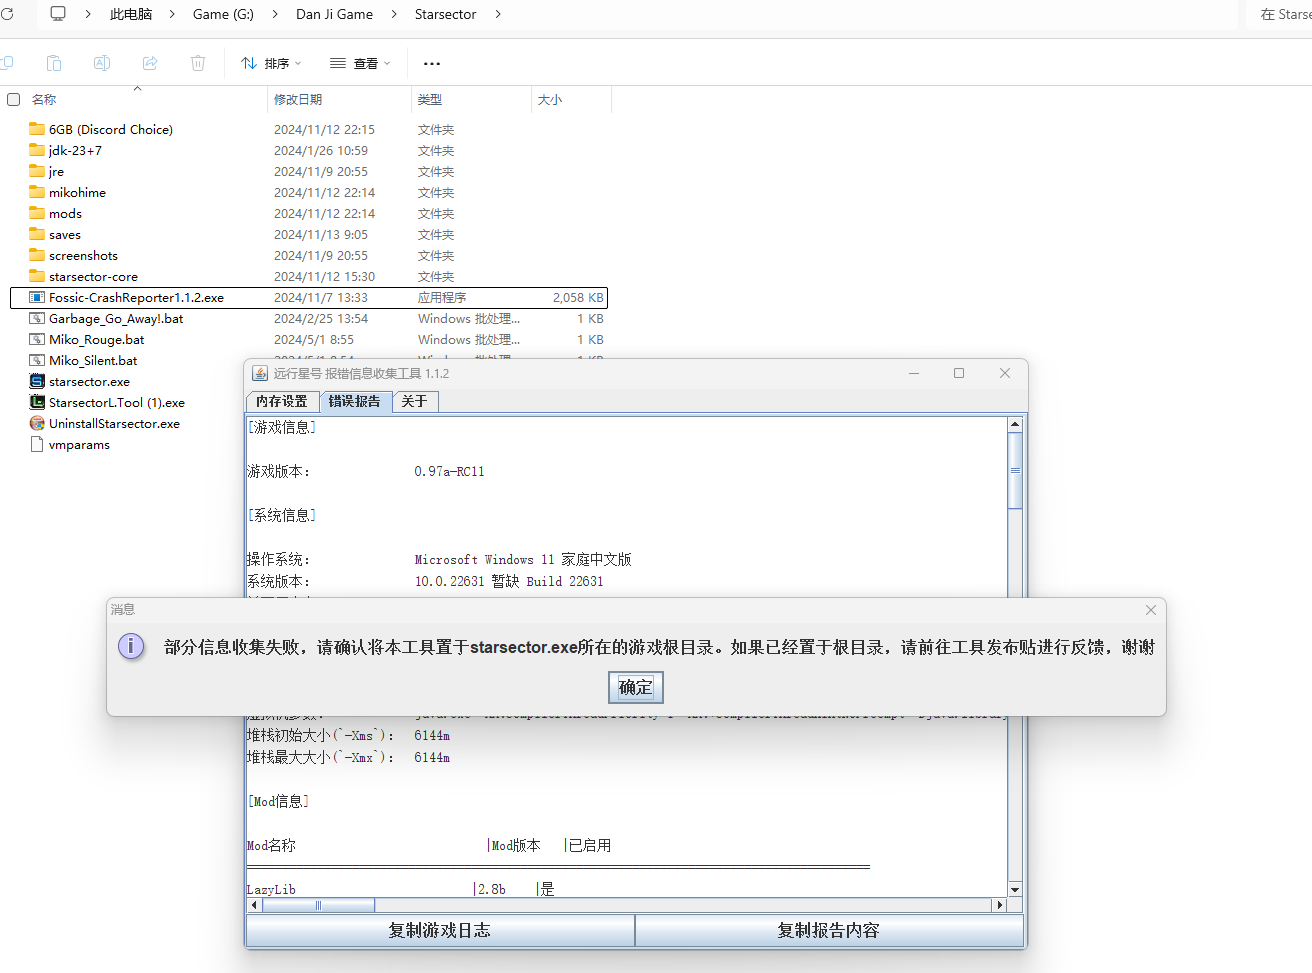Click the horizontal scrollbar below the error report
This screenshot has width=1312, height=973.
click(x=318, y=905)
